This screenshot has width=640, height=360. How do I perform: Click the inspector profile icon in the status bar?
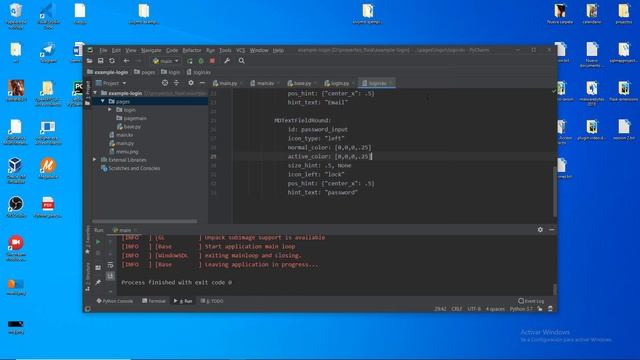pyautogui.click(x=550, y=309)
